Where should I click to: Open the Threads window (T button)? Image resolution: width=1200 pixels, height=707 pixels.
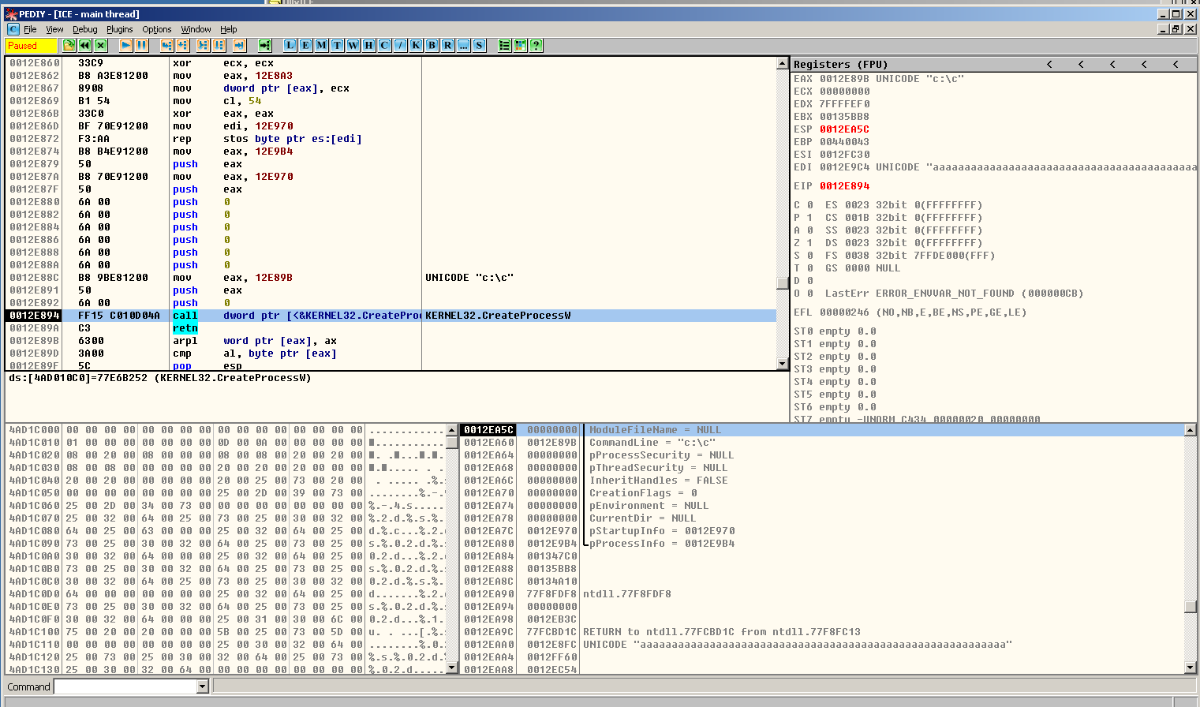[x=337, y=46]
